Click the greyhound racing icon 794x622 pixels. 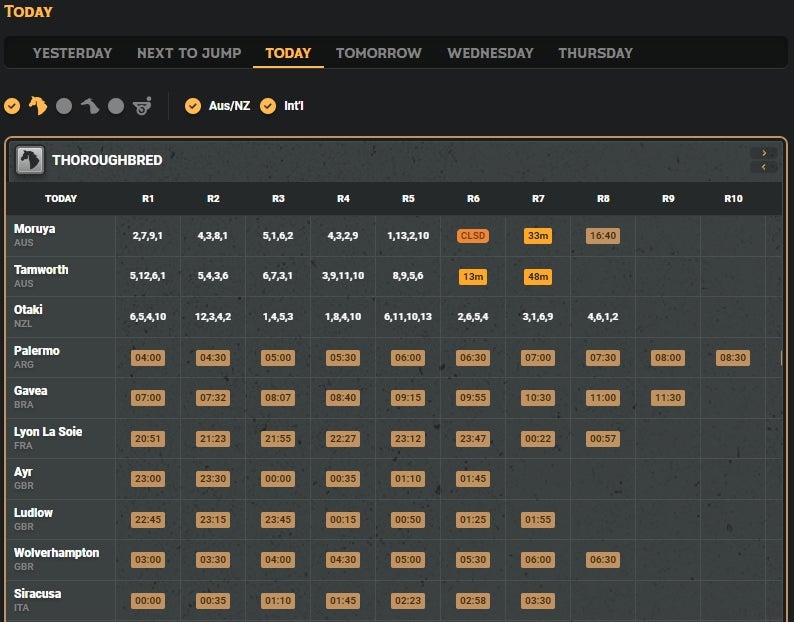point(90,106)
